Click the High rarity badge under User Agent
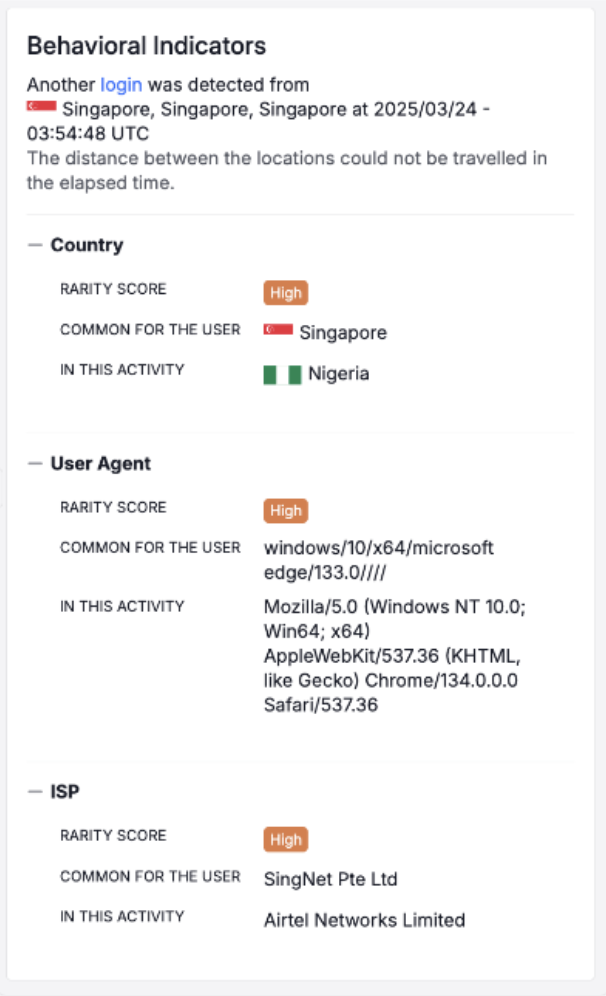 [285, 510]
